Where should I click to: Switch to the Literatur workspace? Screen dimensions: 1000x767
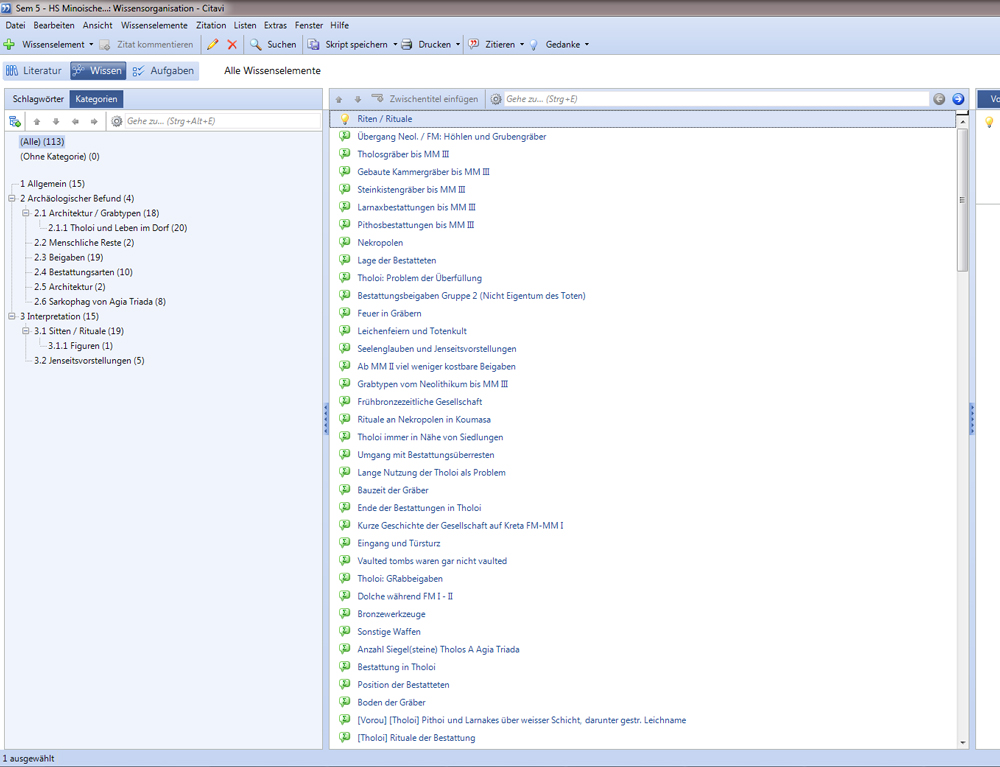pos(34,71)
